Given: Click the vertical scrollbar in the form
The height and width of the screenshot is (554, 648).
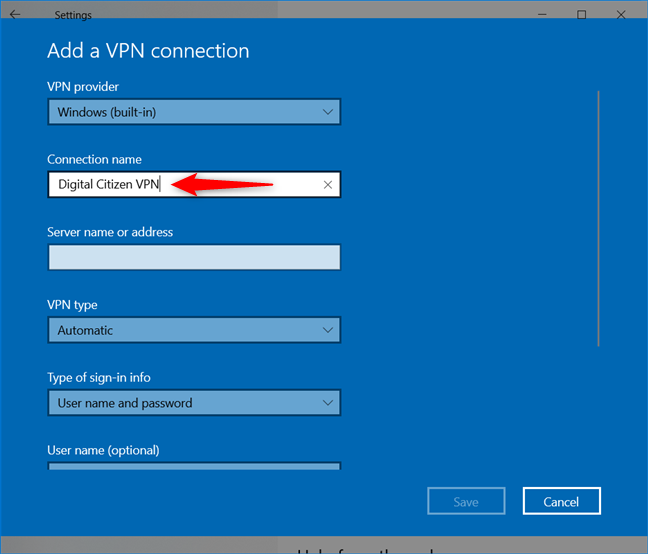Looking at the screenshot, I should (598, 219).
